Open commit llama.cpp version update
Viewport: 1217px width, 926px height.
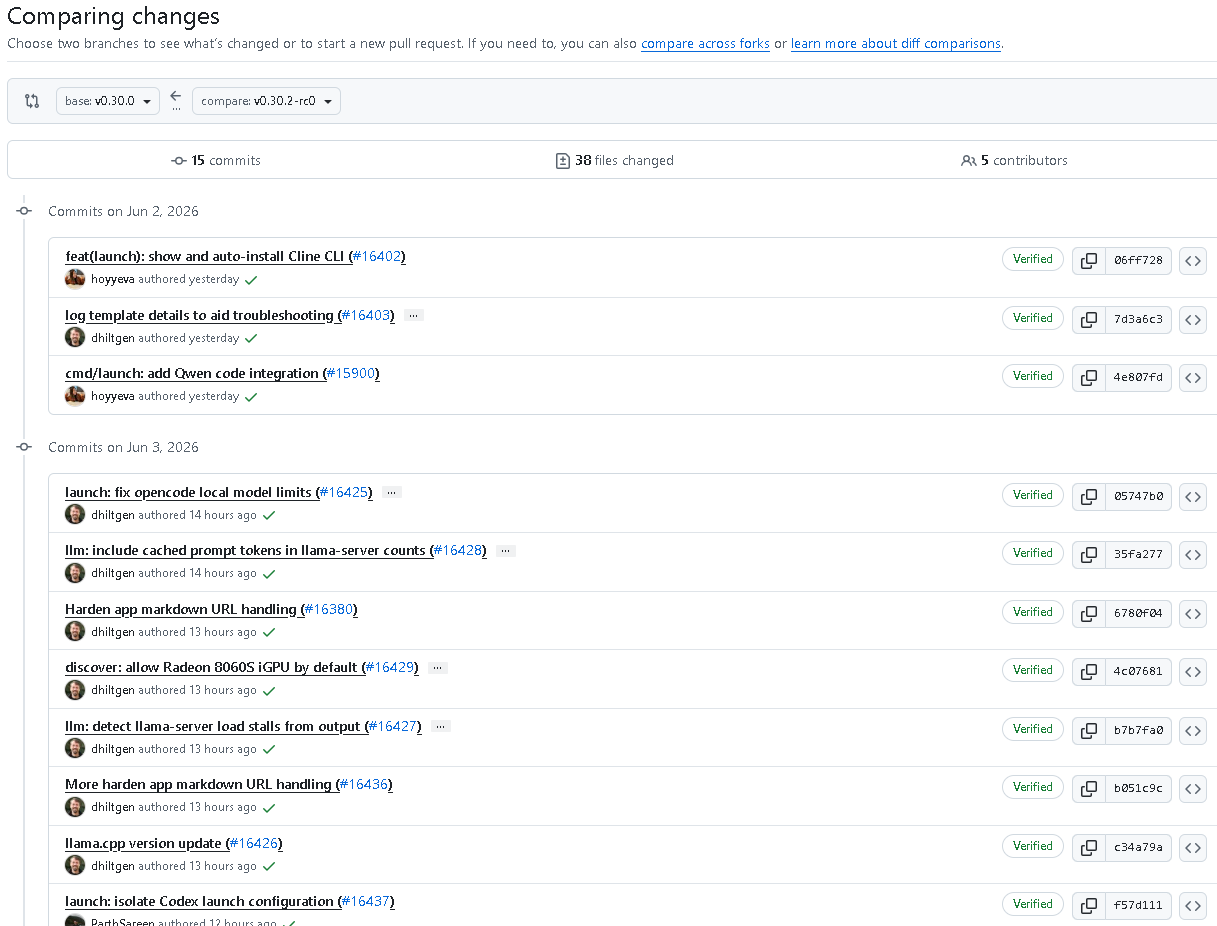(143, 843)
